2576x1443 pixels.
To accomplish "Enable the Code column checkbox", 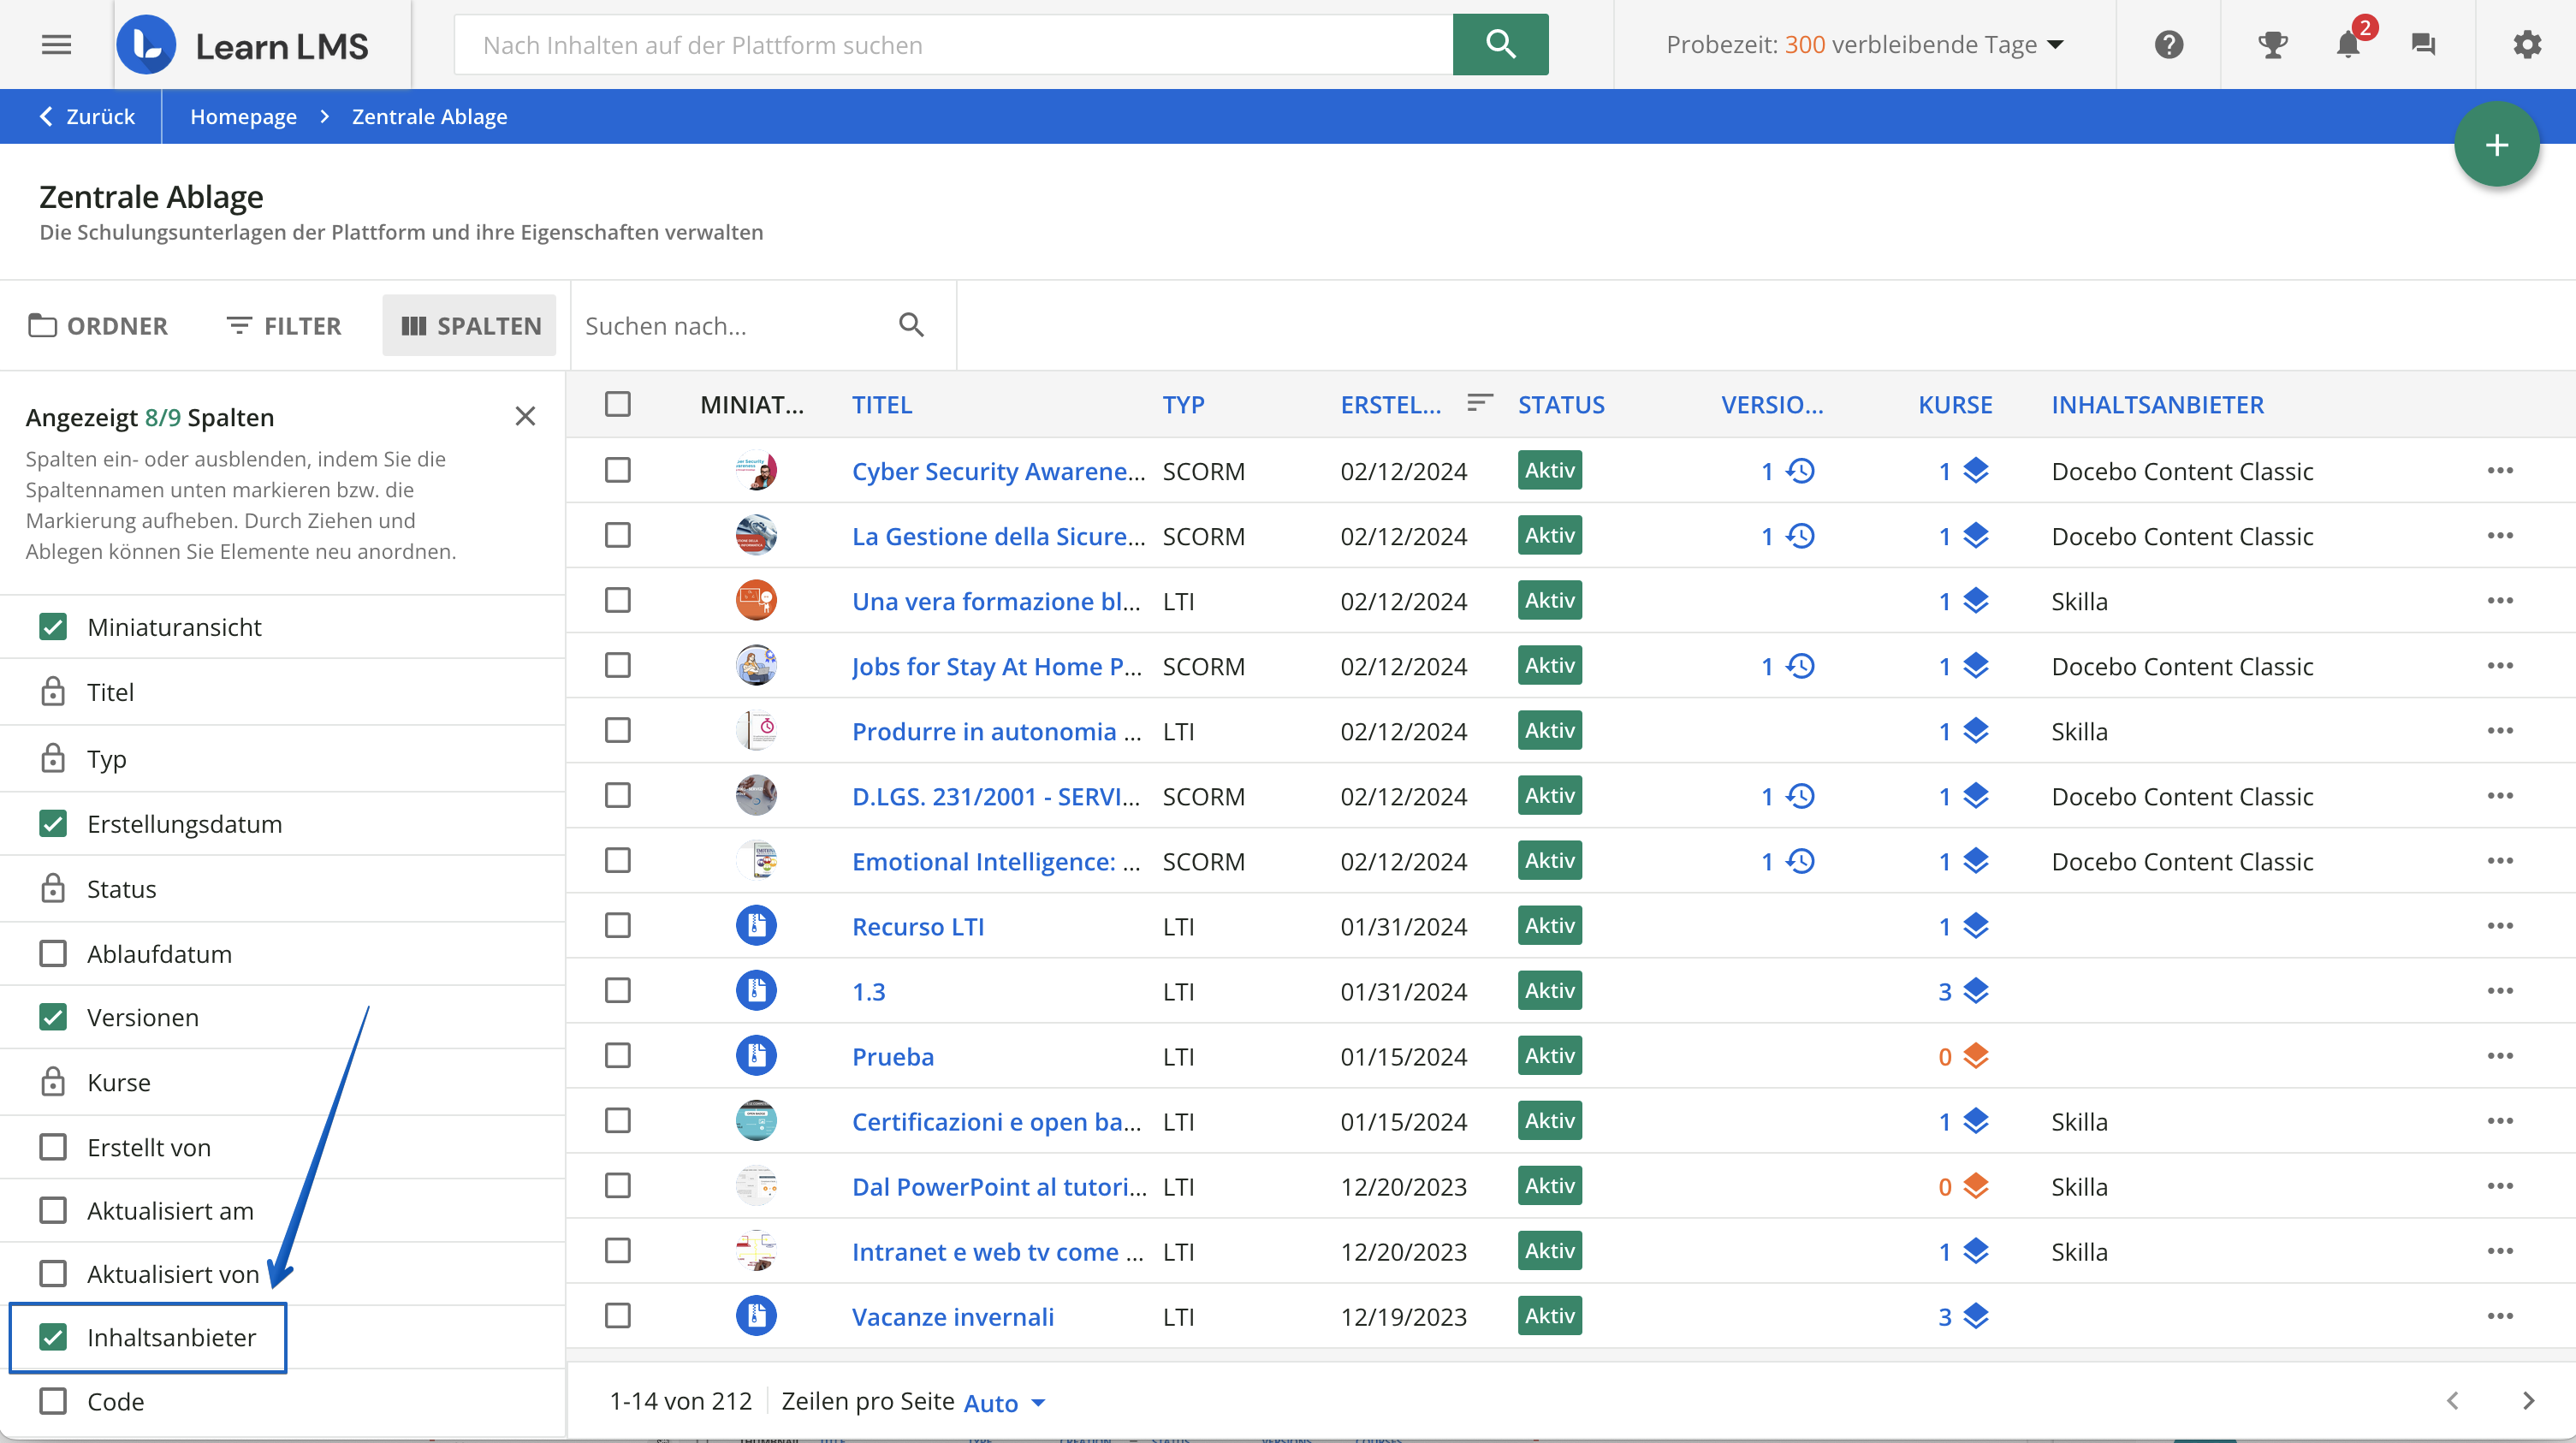I will (53, 1400).
